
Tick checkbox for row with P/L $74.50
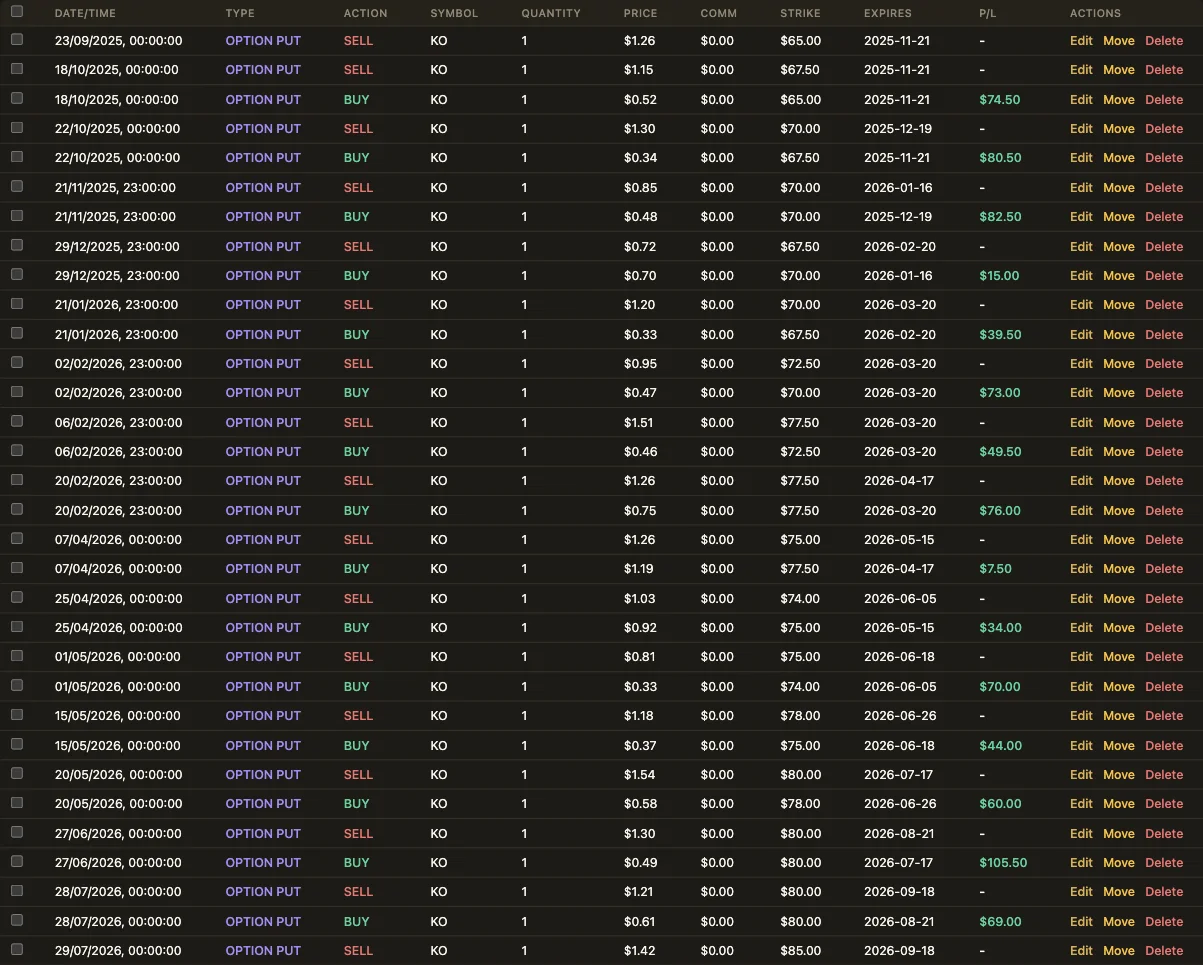point(17,99)
